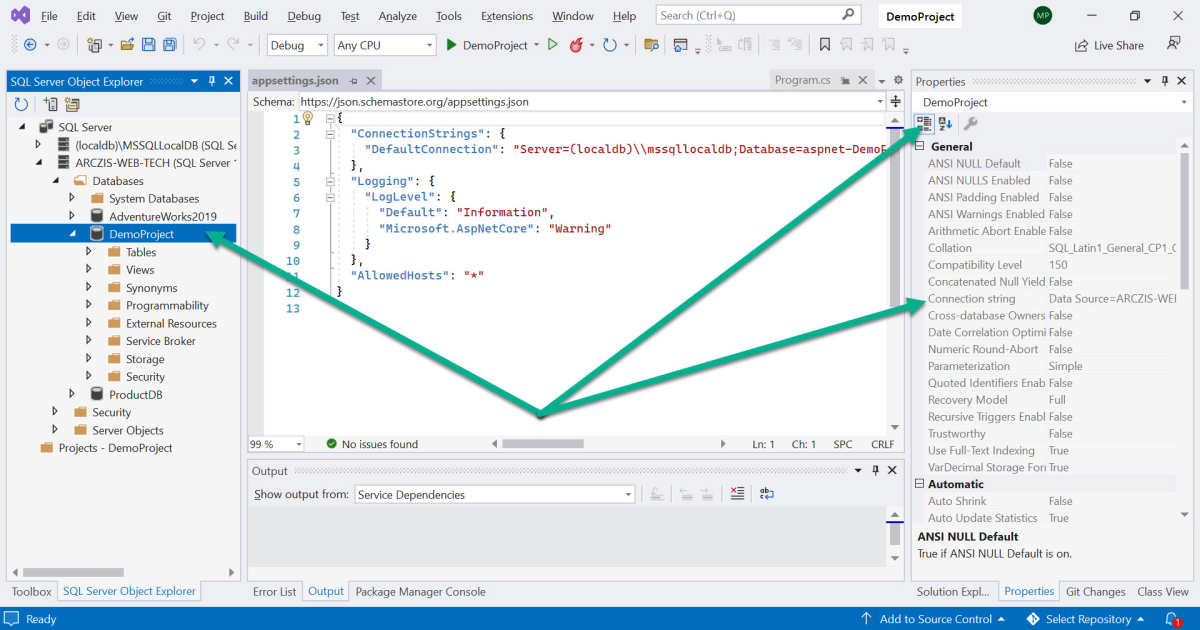Click the Find in Files folder icon

click(651, 45)
